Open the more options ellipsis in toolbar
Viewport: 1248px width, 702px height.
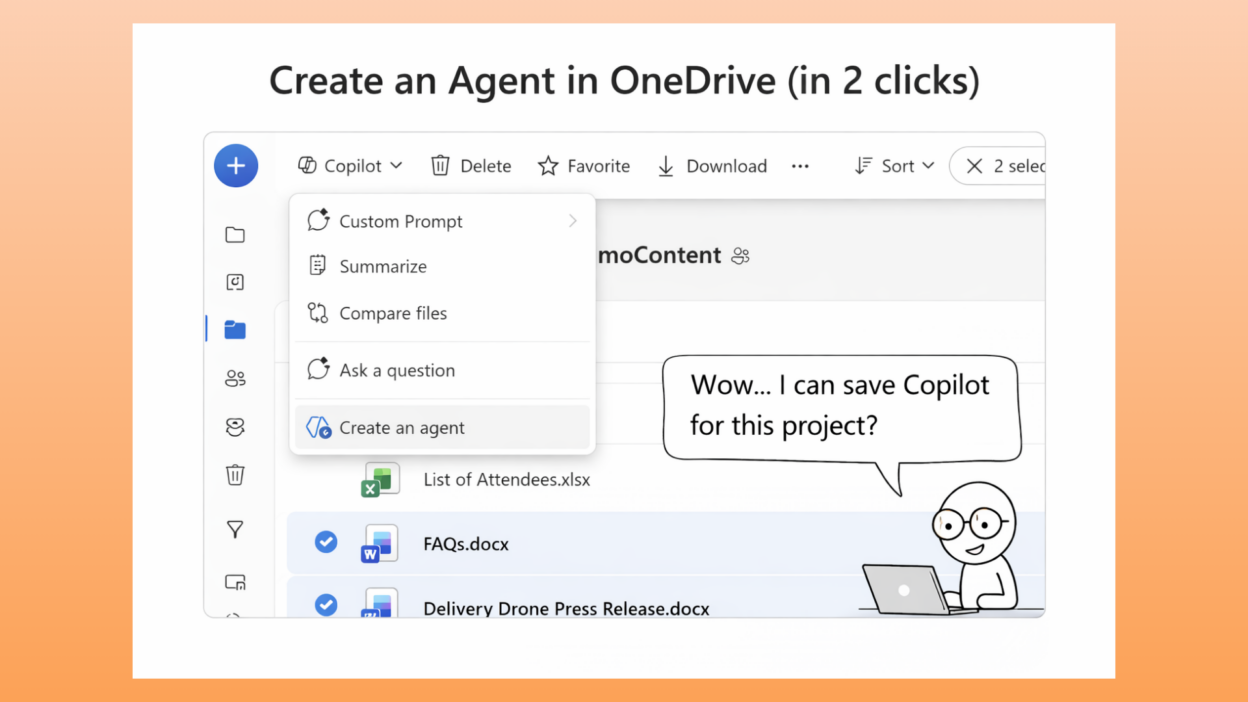(x=800, y=166)
